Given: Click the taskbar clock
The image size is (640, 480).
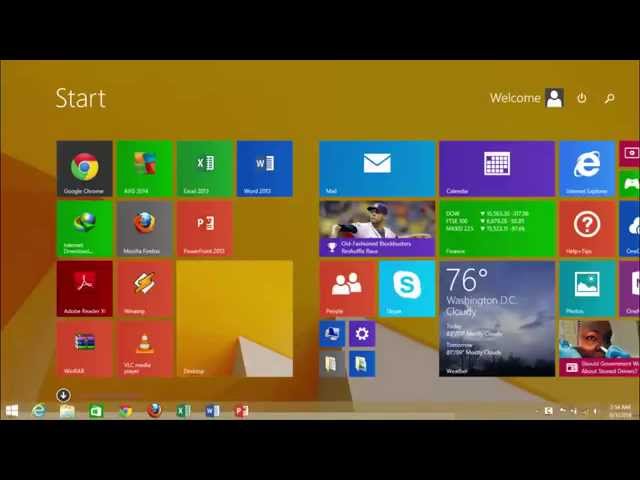Looking at the screenshot, I should [x=620, y=411].
